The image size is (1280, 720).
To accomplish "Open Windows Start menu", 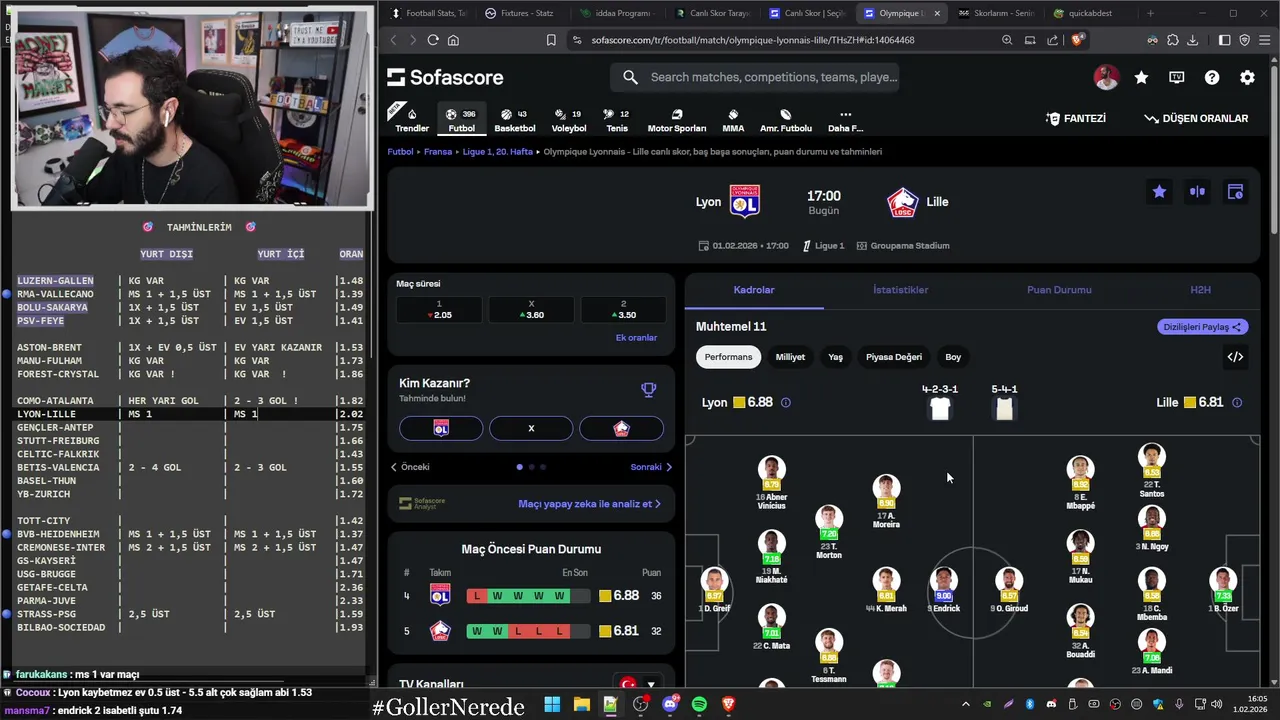I will (552, 704).
